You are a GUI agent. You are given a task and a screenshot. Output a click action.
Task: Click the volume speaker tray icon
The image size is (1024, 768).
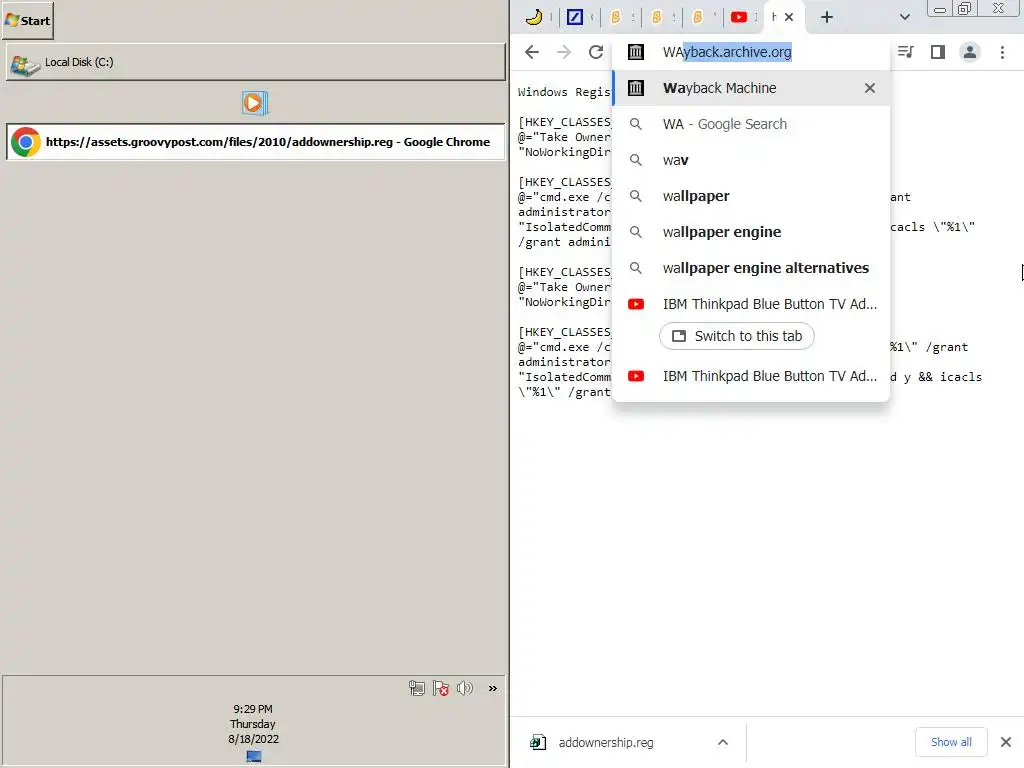pyautogui.click(x=465, y=688)
